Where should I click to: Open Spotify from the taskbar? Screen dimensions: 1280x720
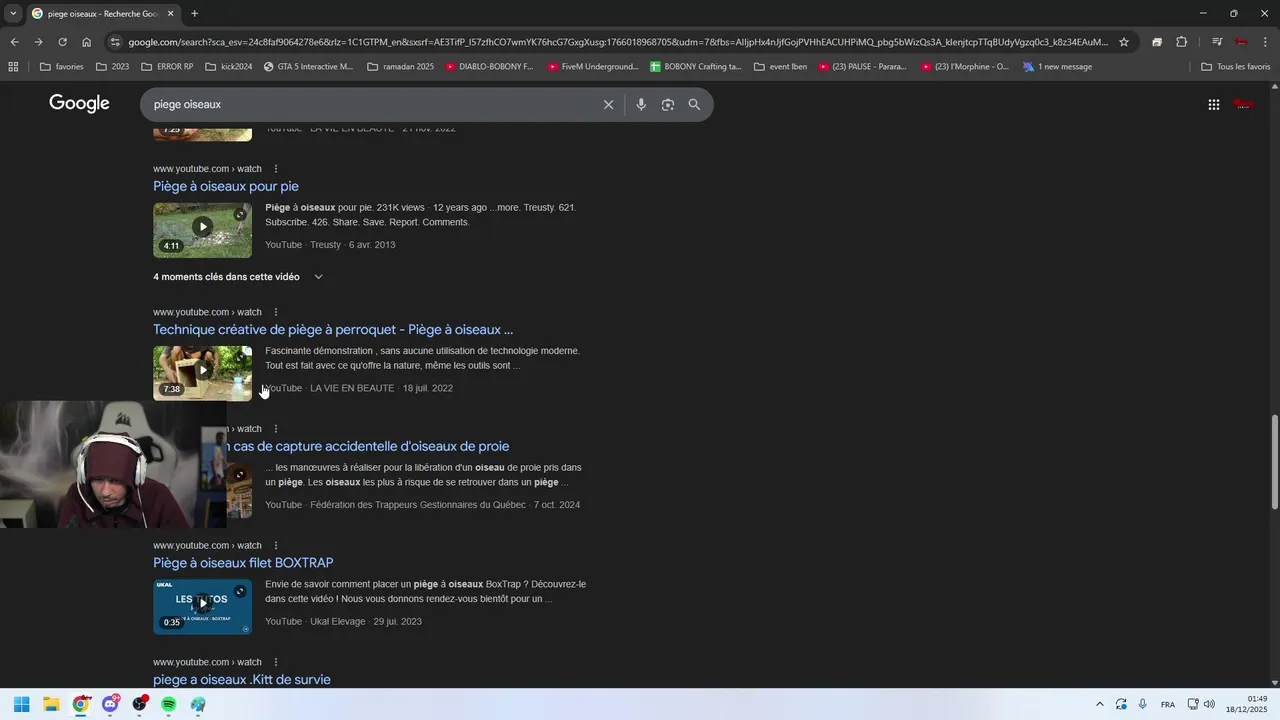(x=169, y=704)
